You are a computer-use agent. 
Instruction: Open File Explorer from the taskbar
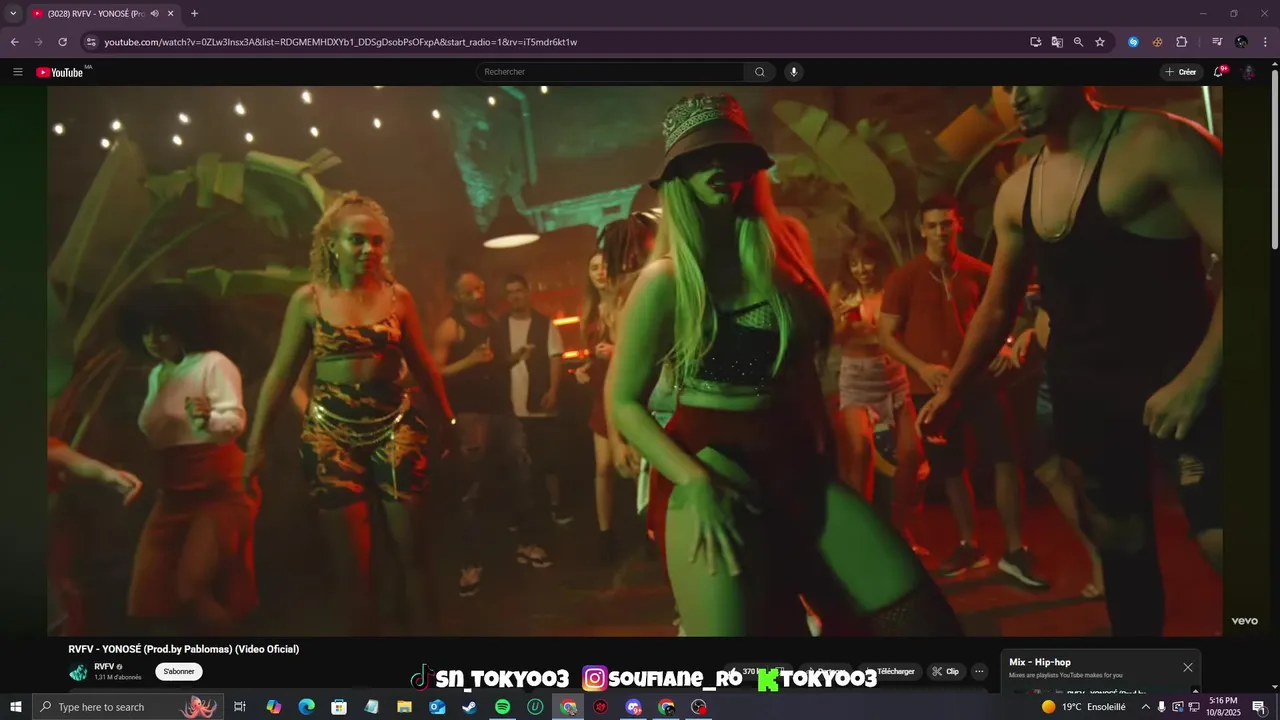[404, 707]
